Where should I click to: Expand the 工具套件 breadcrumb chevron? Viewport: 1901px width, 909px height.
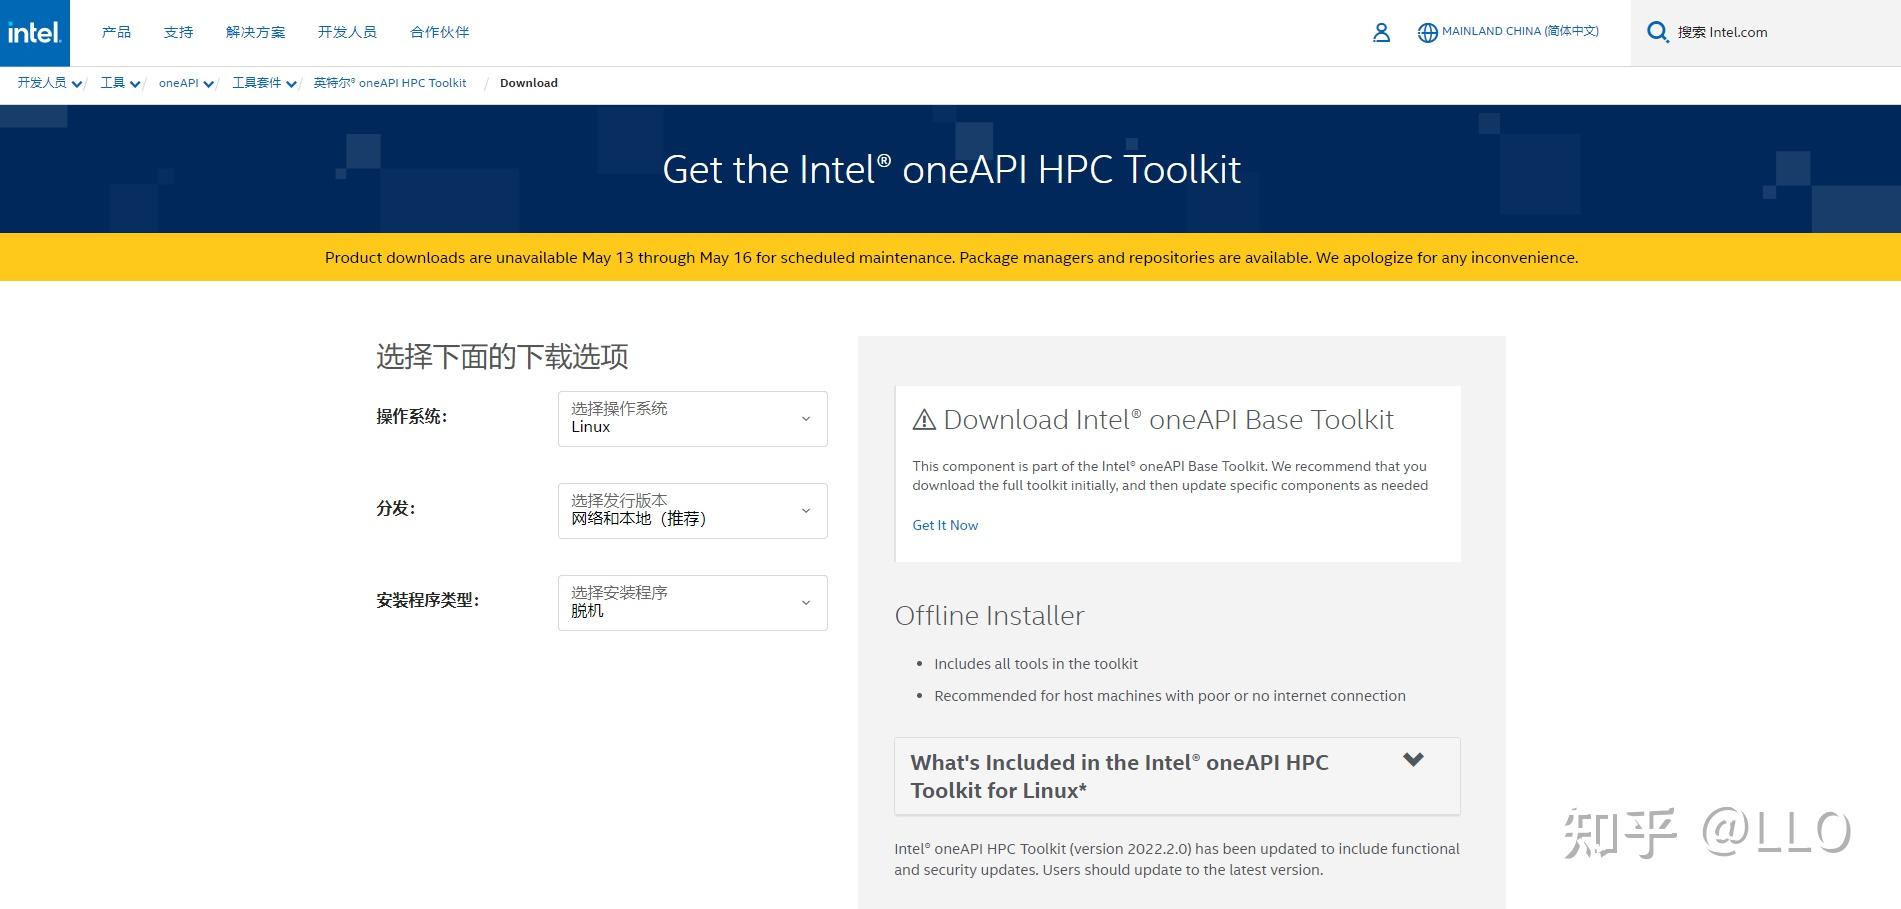tap(291, 84)
